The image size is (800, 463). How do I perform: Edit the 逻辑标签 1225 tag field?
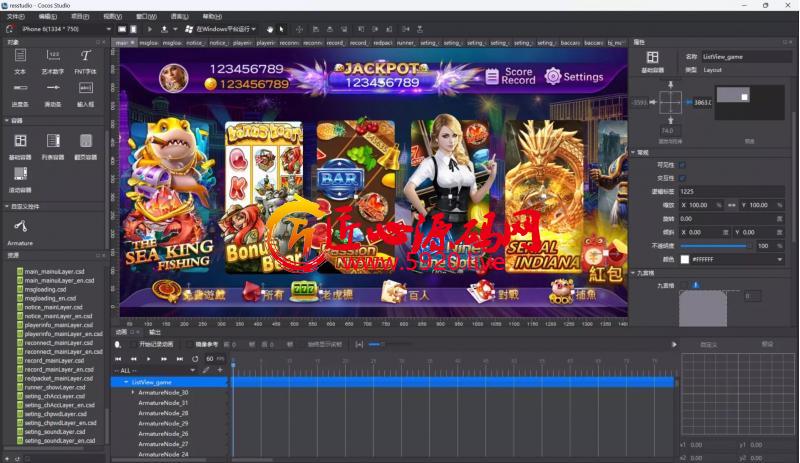coord(732,191)
